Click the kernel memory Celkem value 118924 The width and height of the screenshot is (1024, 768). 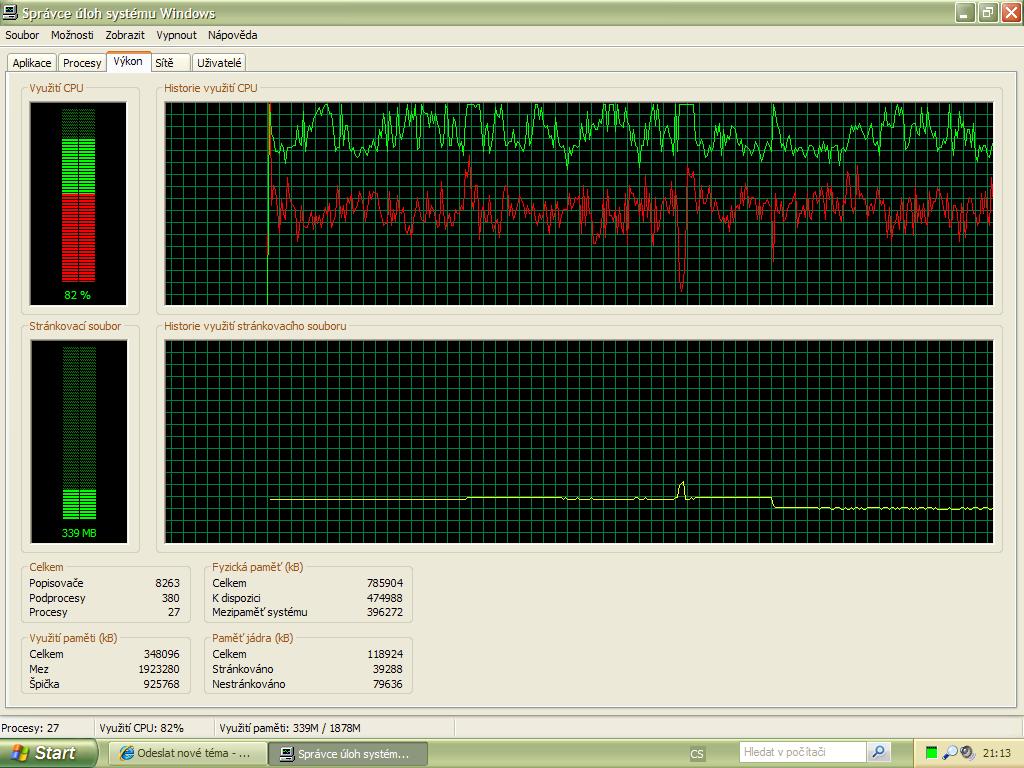coord(385,654)
